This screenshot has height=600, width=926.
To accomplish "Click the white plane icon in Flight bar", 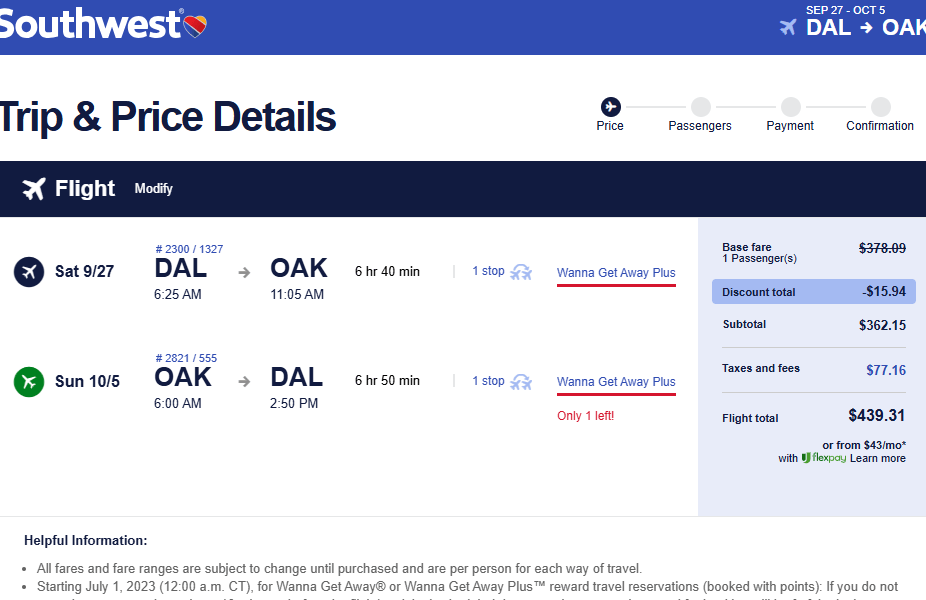I will coord(34,189).
